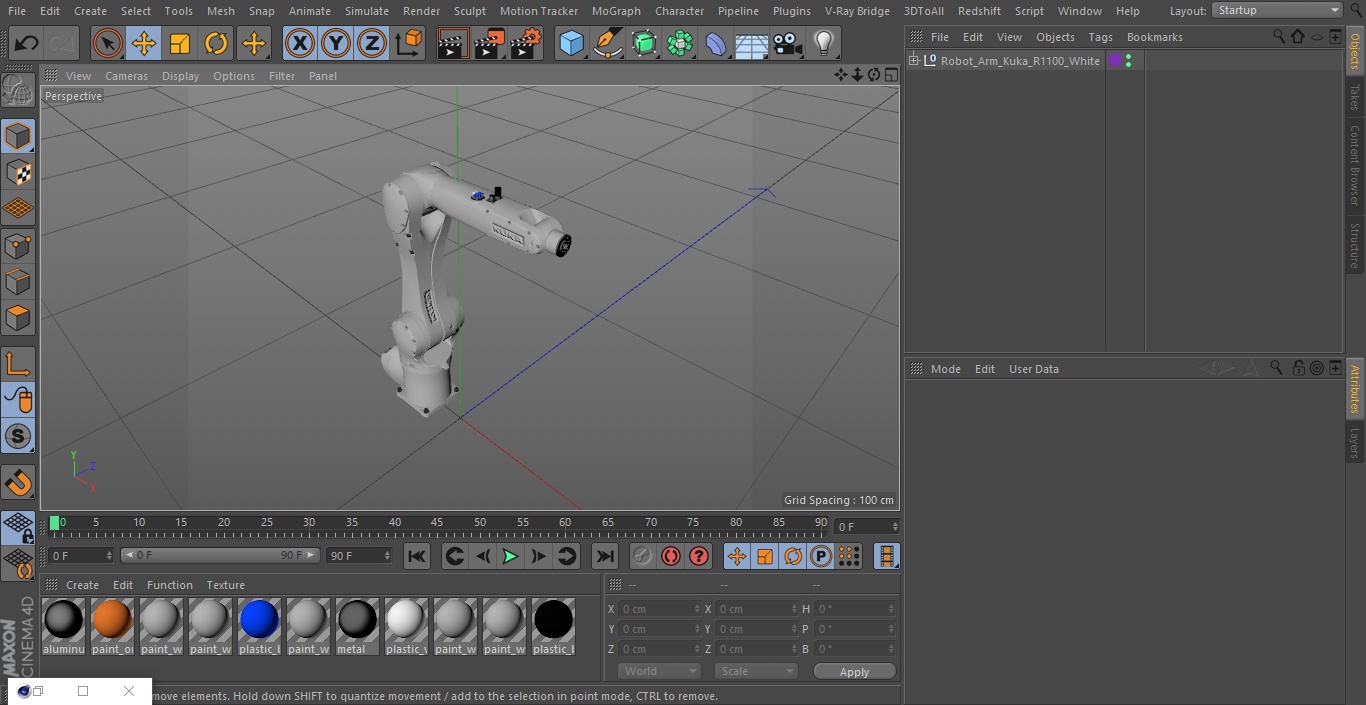Open the Attributes User Data menu
The height and width of the screenshot is (705, 1366).
click(x=1033, y=369)
